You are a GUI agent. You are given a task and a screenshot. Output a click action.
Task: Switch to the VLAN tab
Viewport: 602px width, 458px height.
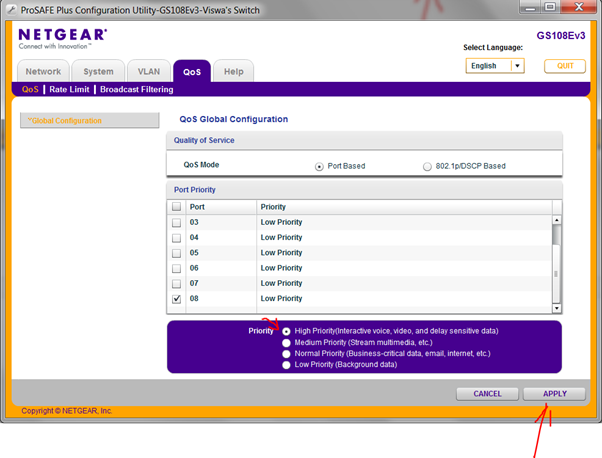(x=149, y=71)
